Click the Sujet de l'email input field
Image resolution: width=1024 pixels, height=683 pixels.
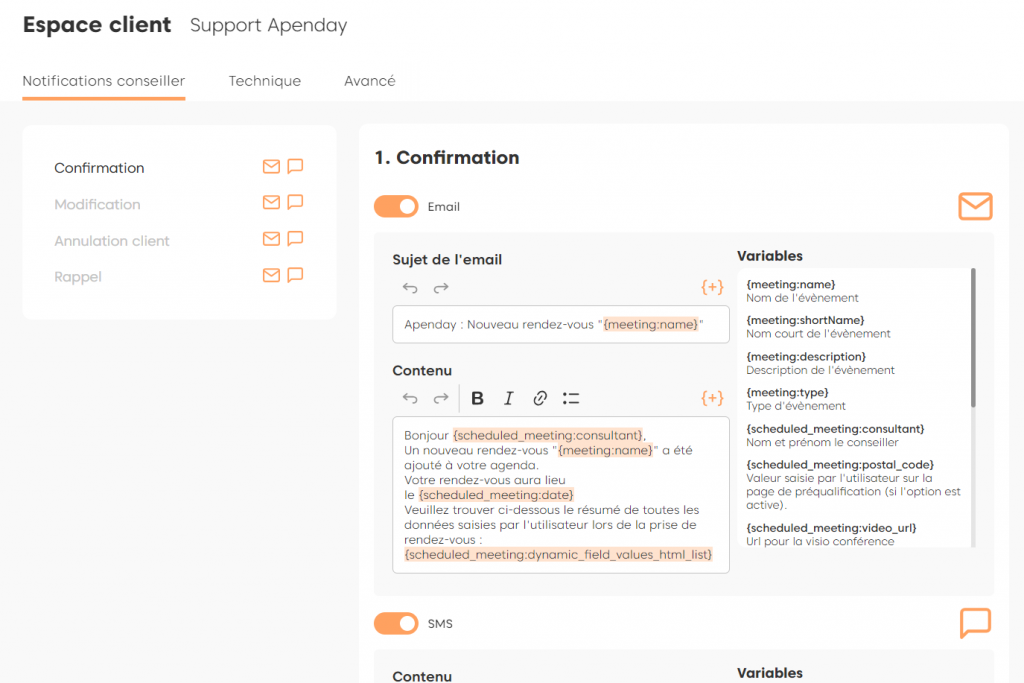(560, 325)
